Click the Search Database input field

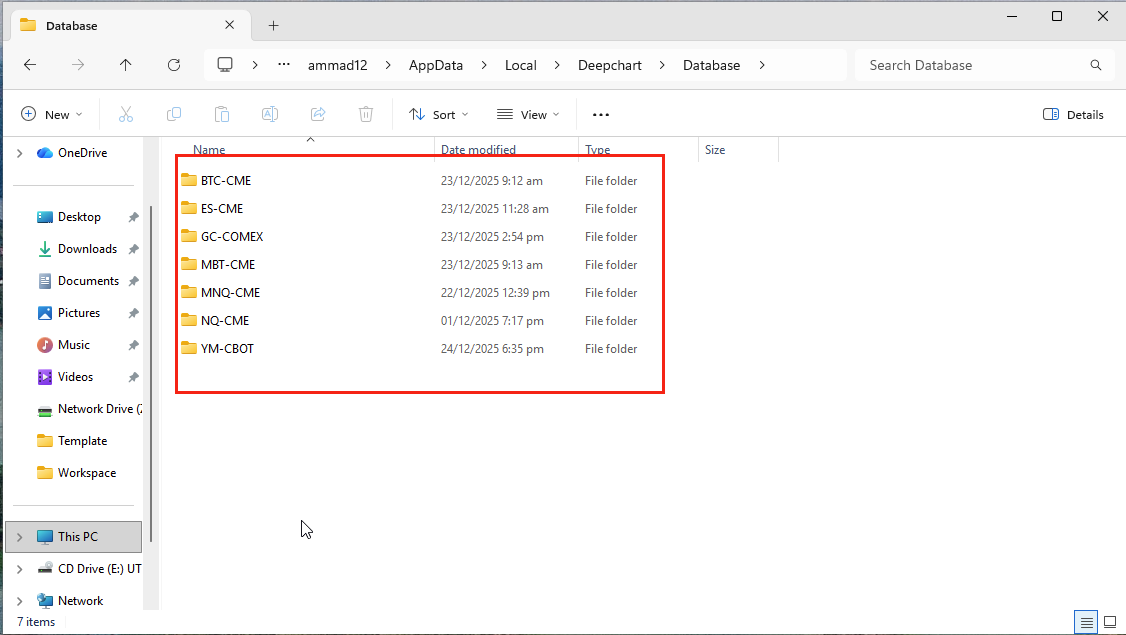(975, 65)
